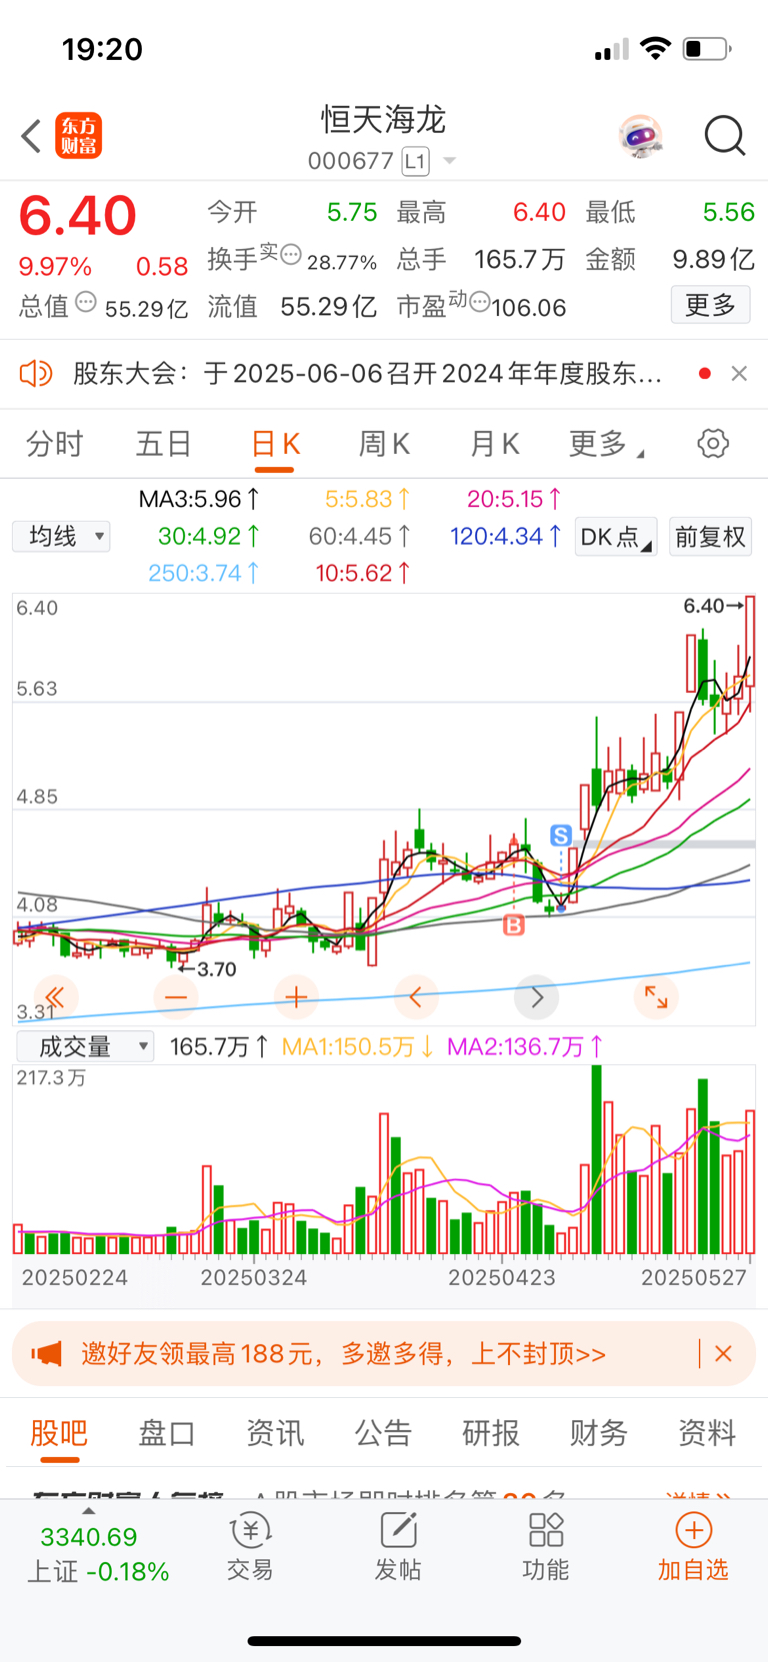Move chart right with gray arrow
The width and height of the screenshot is (768, 1663).
click(x=537, y=997)
